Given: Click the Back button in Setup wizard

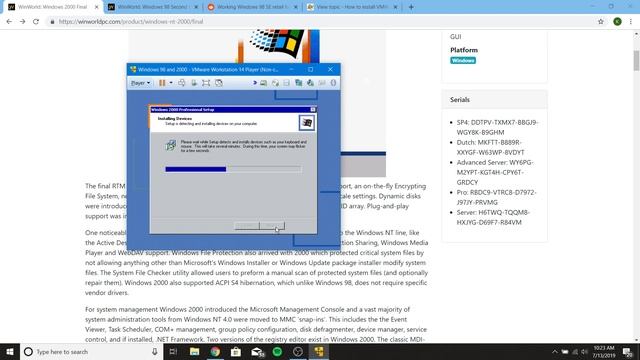Looking at the screenshot, I should point(247,225).
